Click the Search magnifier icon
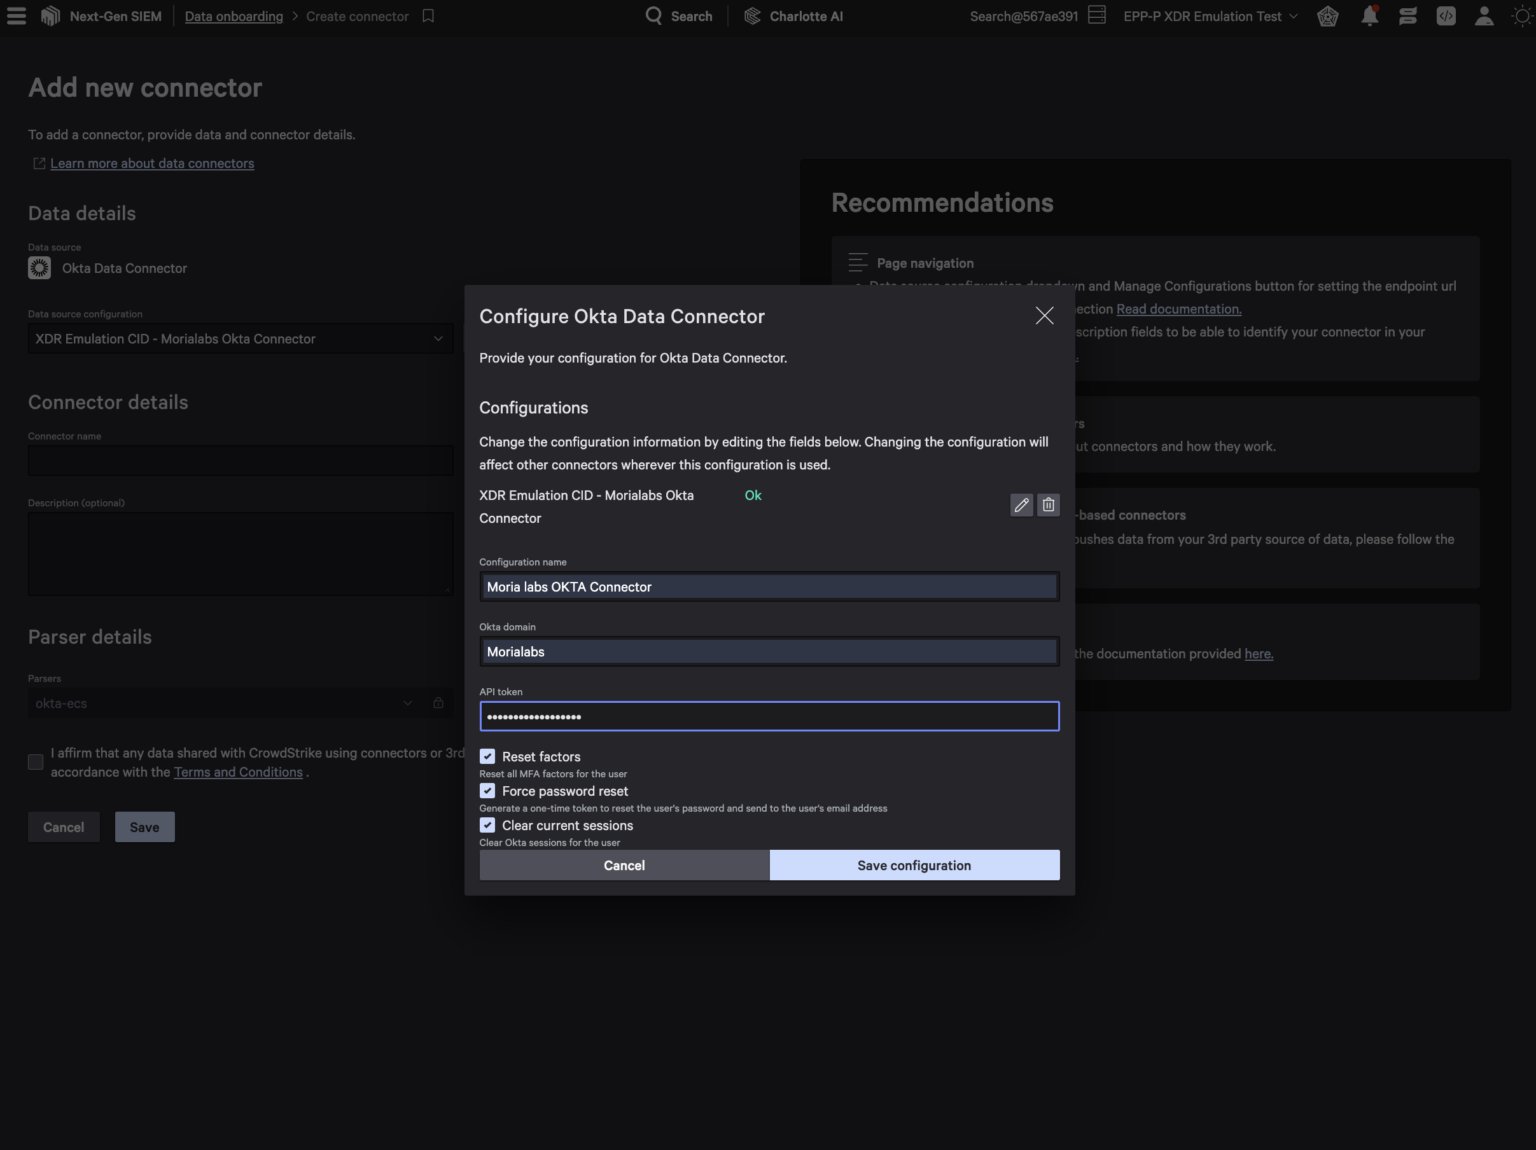This screenshot has height=1150, width=1536. (653, 16)
